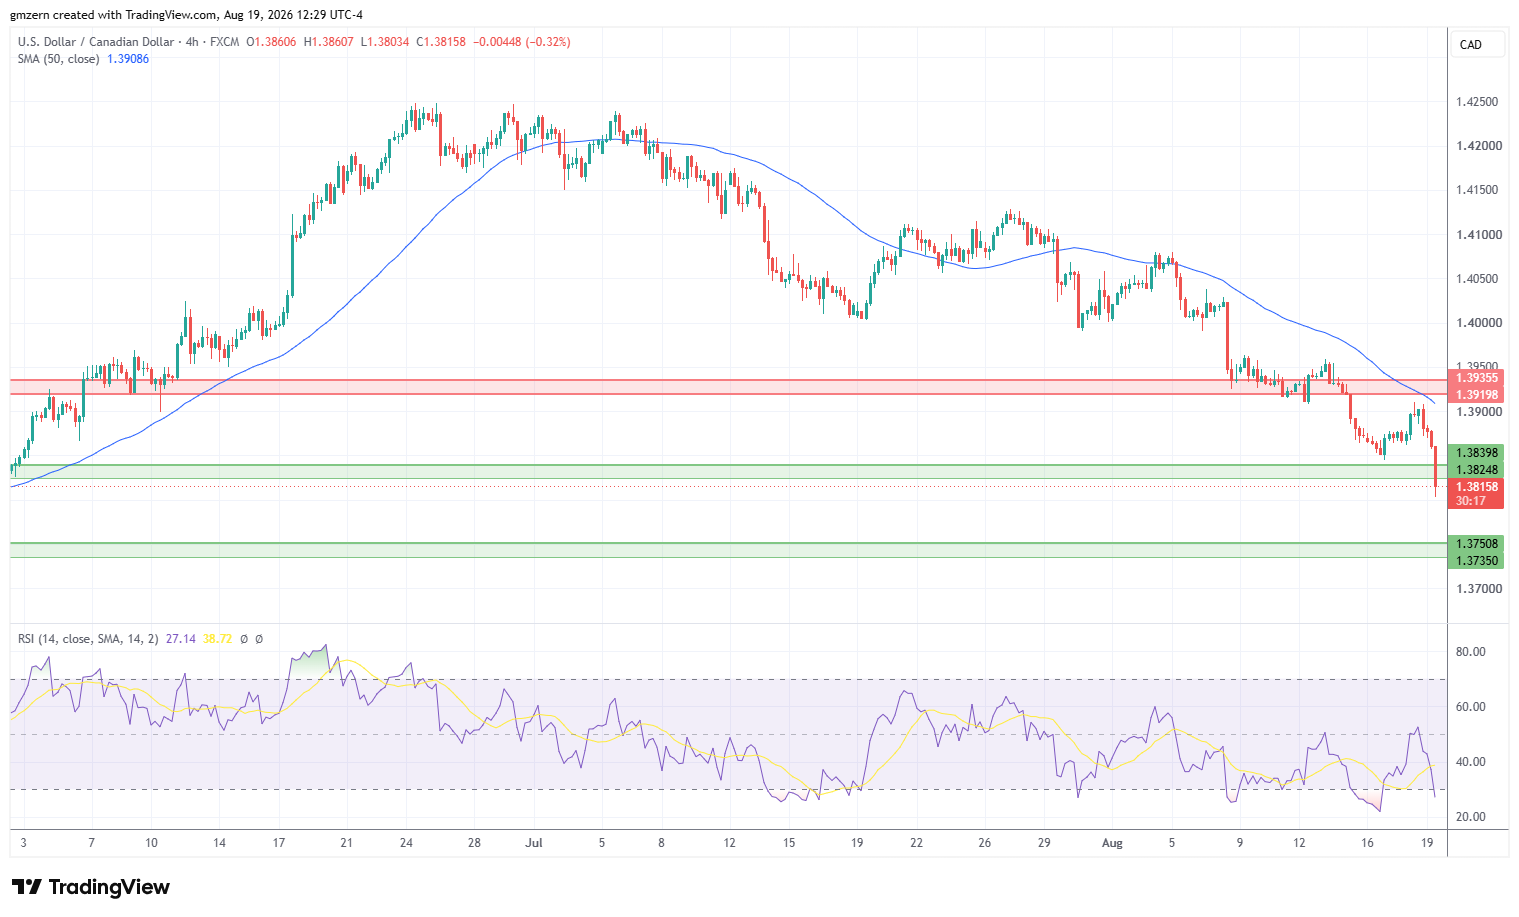Click the green 1.38248 price label

point(1476,470)
